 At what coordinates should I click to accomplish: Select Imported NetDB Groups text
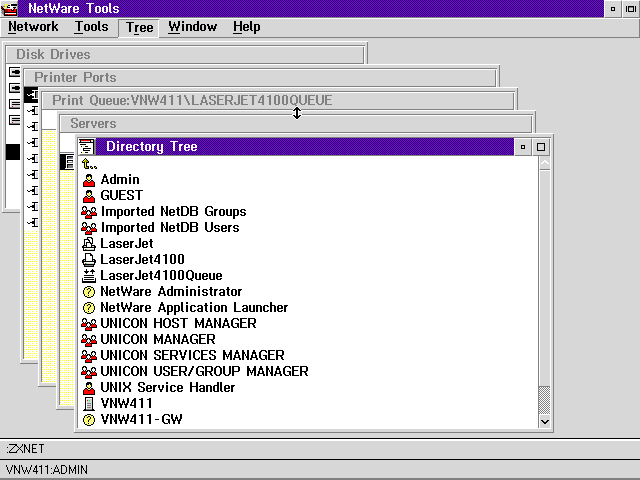coord(173,211)
